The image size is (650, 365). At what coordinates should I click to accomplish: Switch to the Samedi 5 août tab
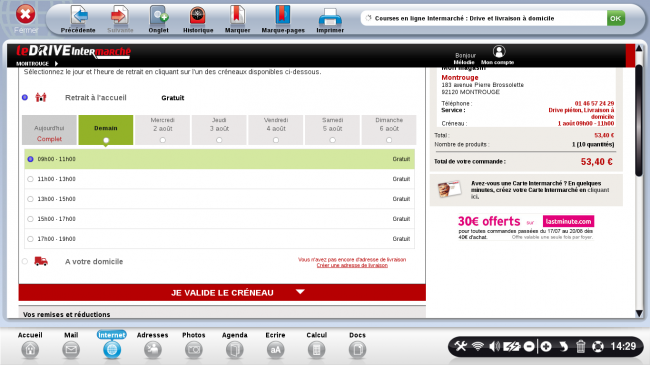[x=332, y=130]
